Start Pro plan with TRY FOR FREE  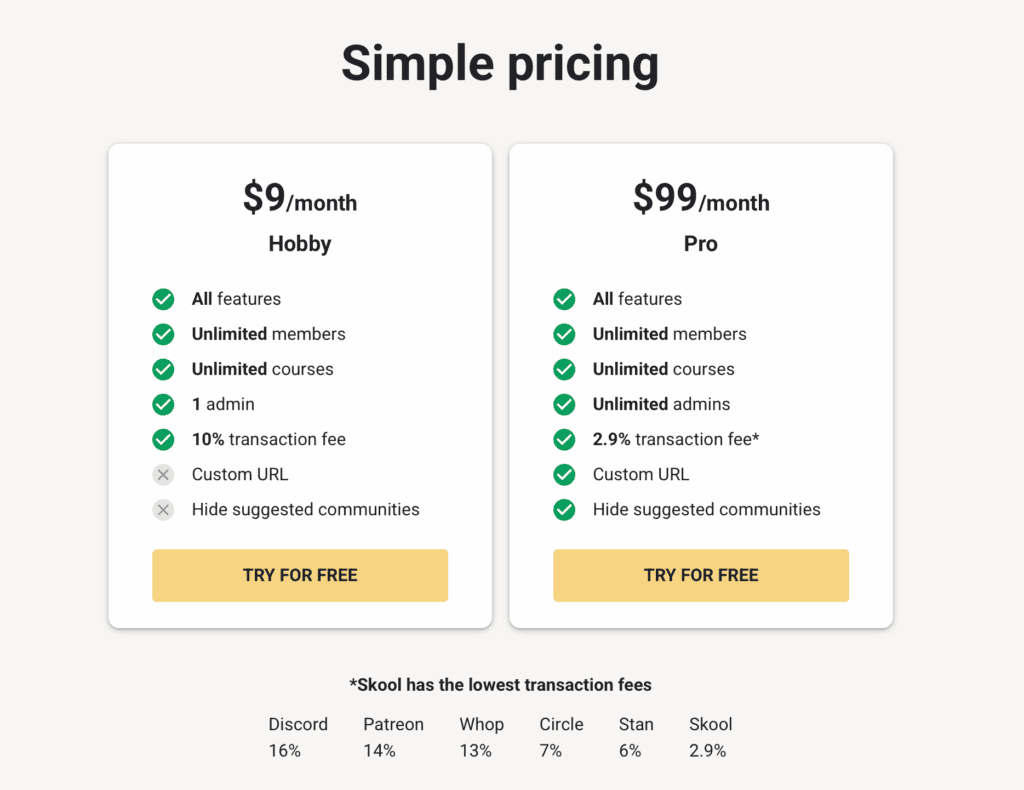[701, 575]
